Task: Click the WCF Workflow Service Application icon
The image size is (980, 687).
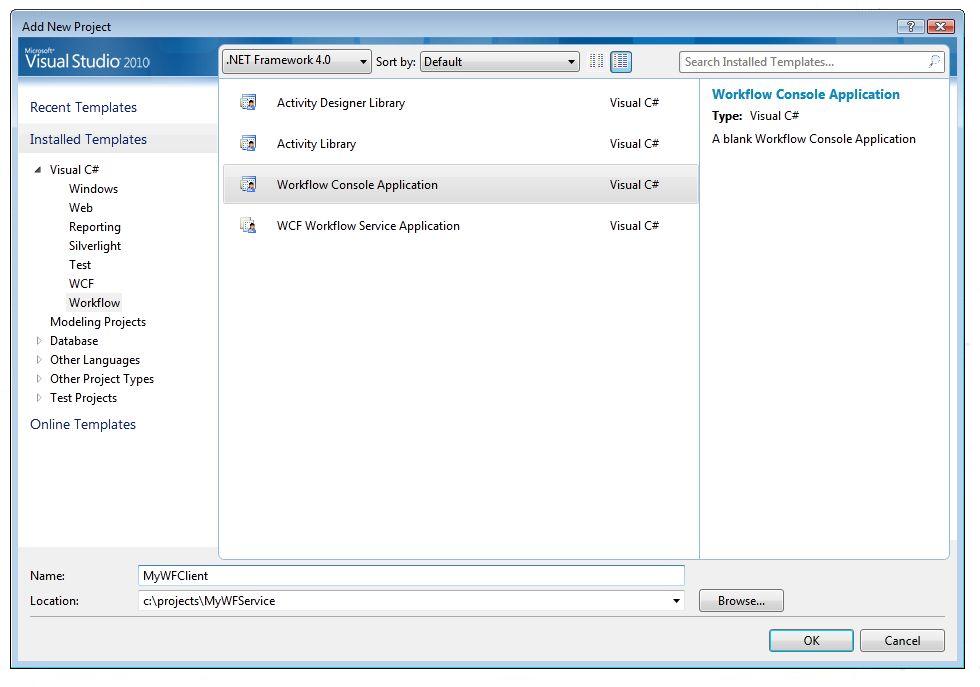Action: tap(248, 225)
